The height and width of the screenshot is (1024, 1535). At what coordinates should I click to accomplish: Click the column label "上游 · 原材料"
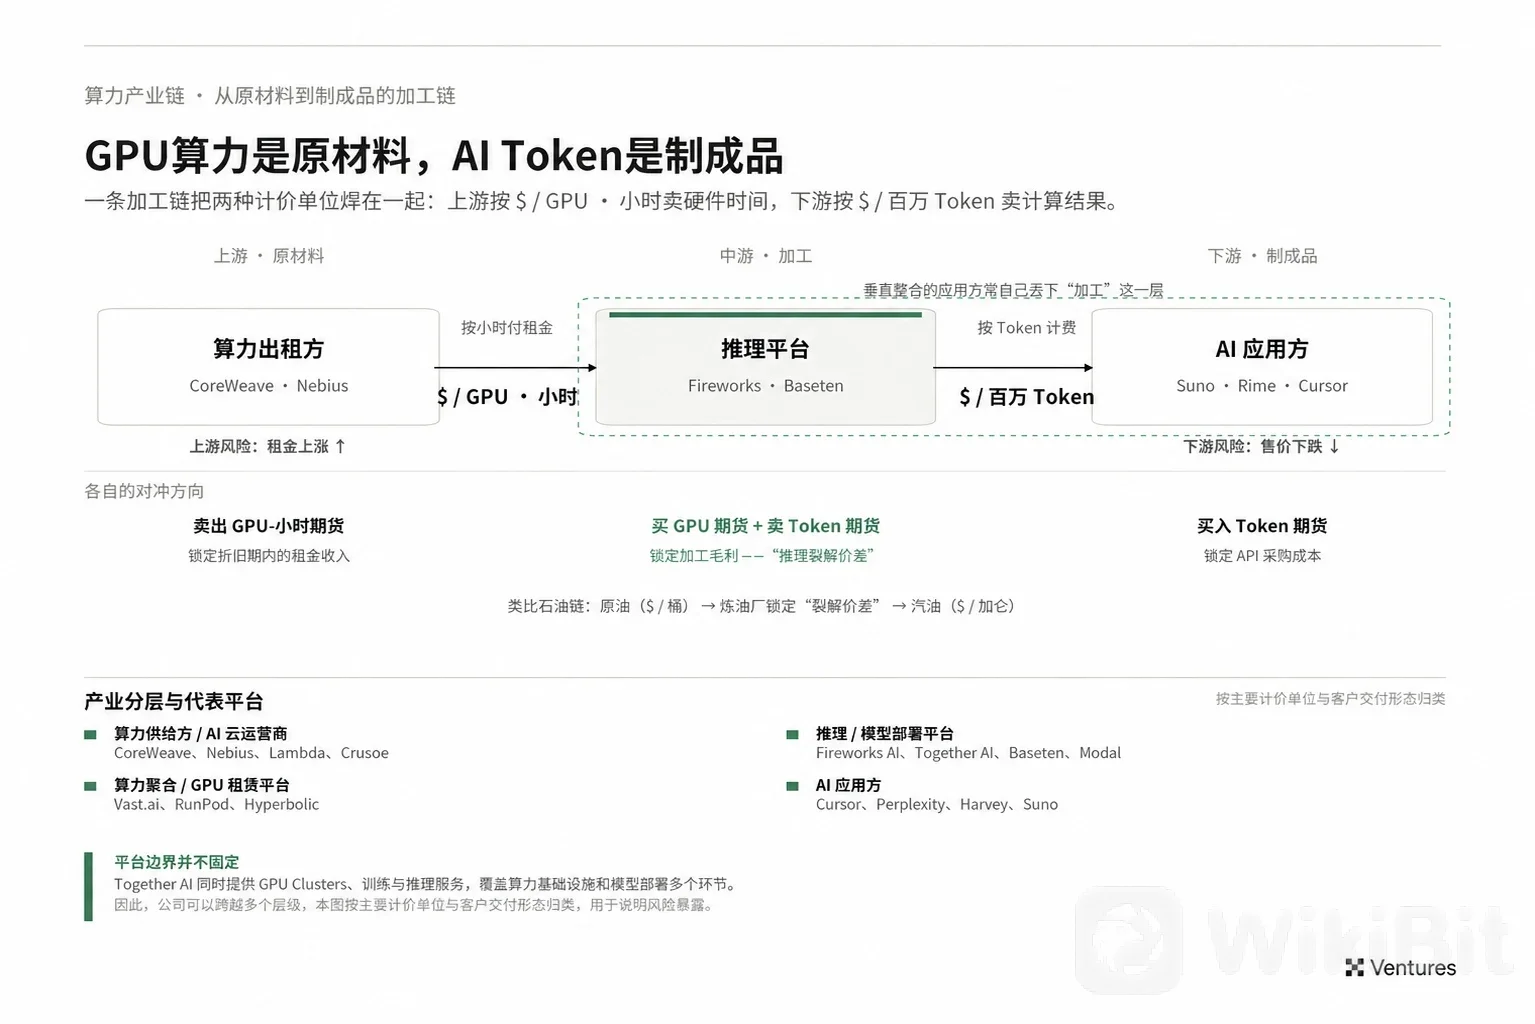coord(269,256)
